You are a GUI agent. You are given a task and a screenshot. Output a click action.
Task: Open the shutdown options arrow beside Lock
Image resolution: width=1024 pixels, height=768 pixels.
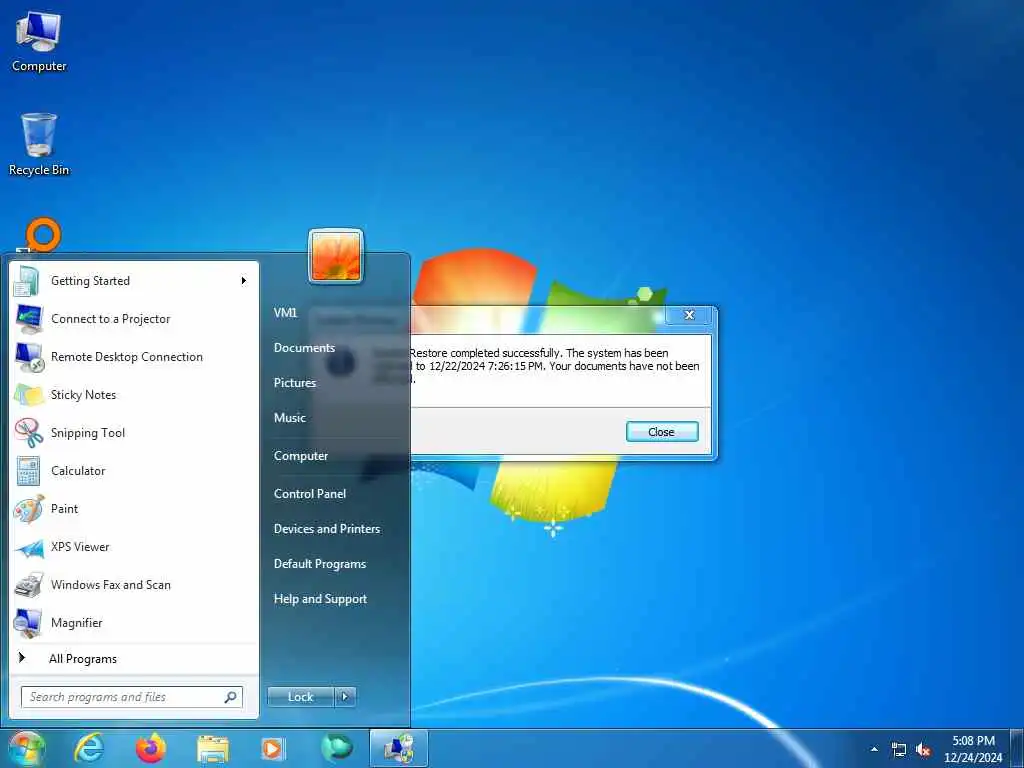[345, 697]
